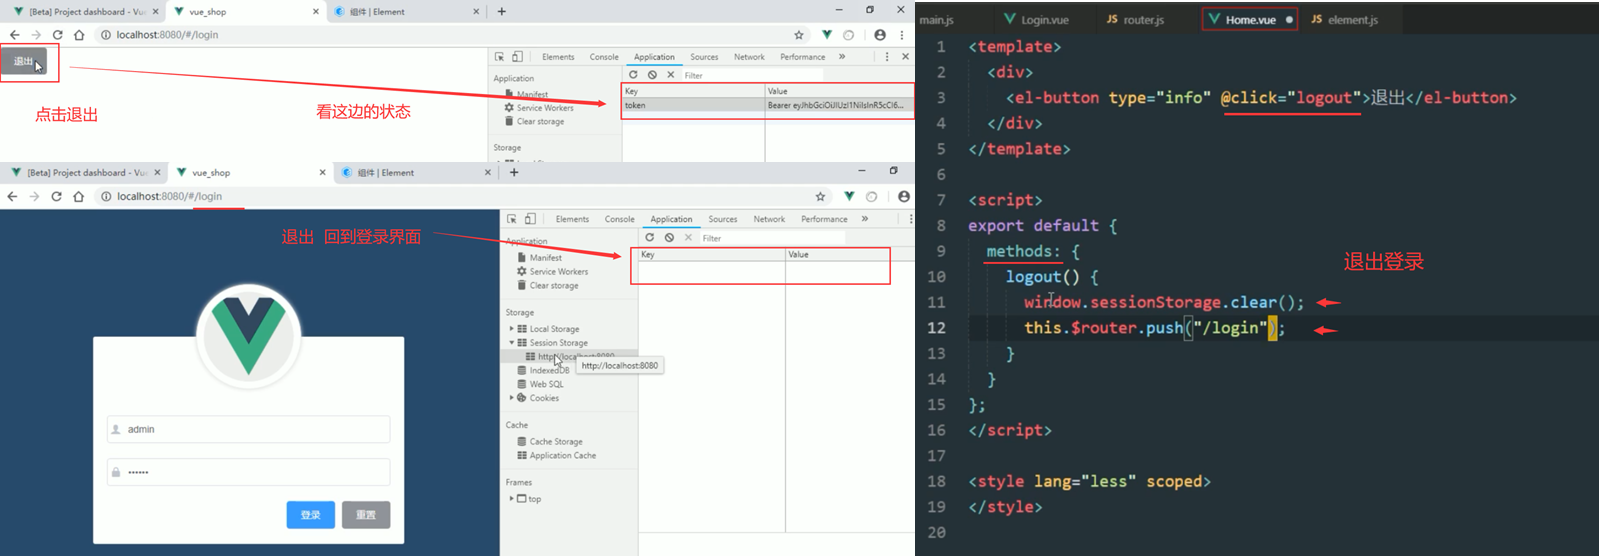Open devtools three-dot menu in 退出-button browser
This screenshot has height=556, width=1599.
pyautogui.click(x=887, y=57)
